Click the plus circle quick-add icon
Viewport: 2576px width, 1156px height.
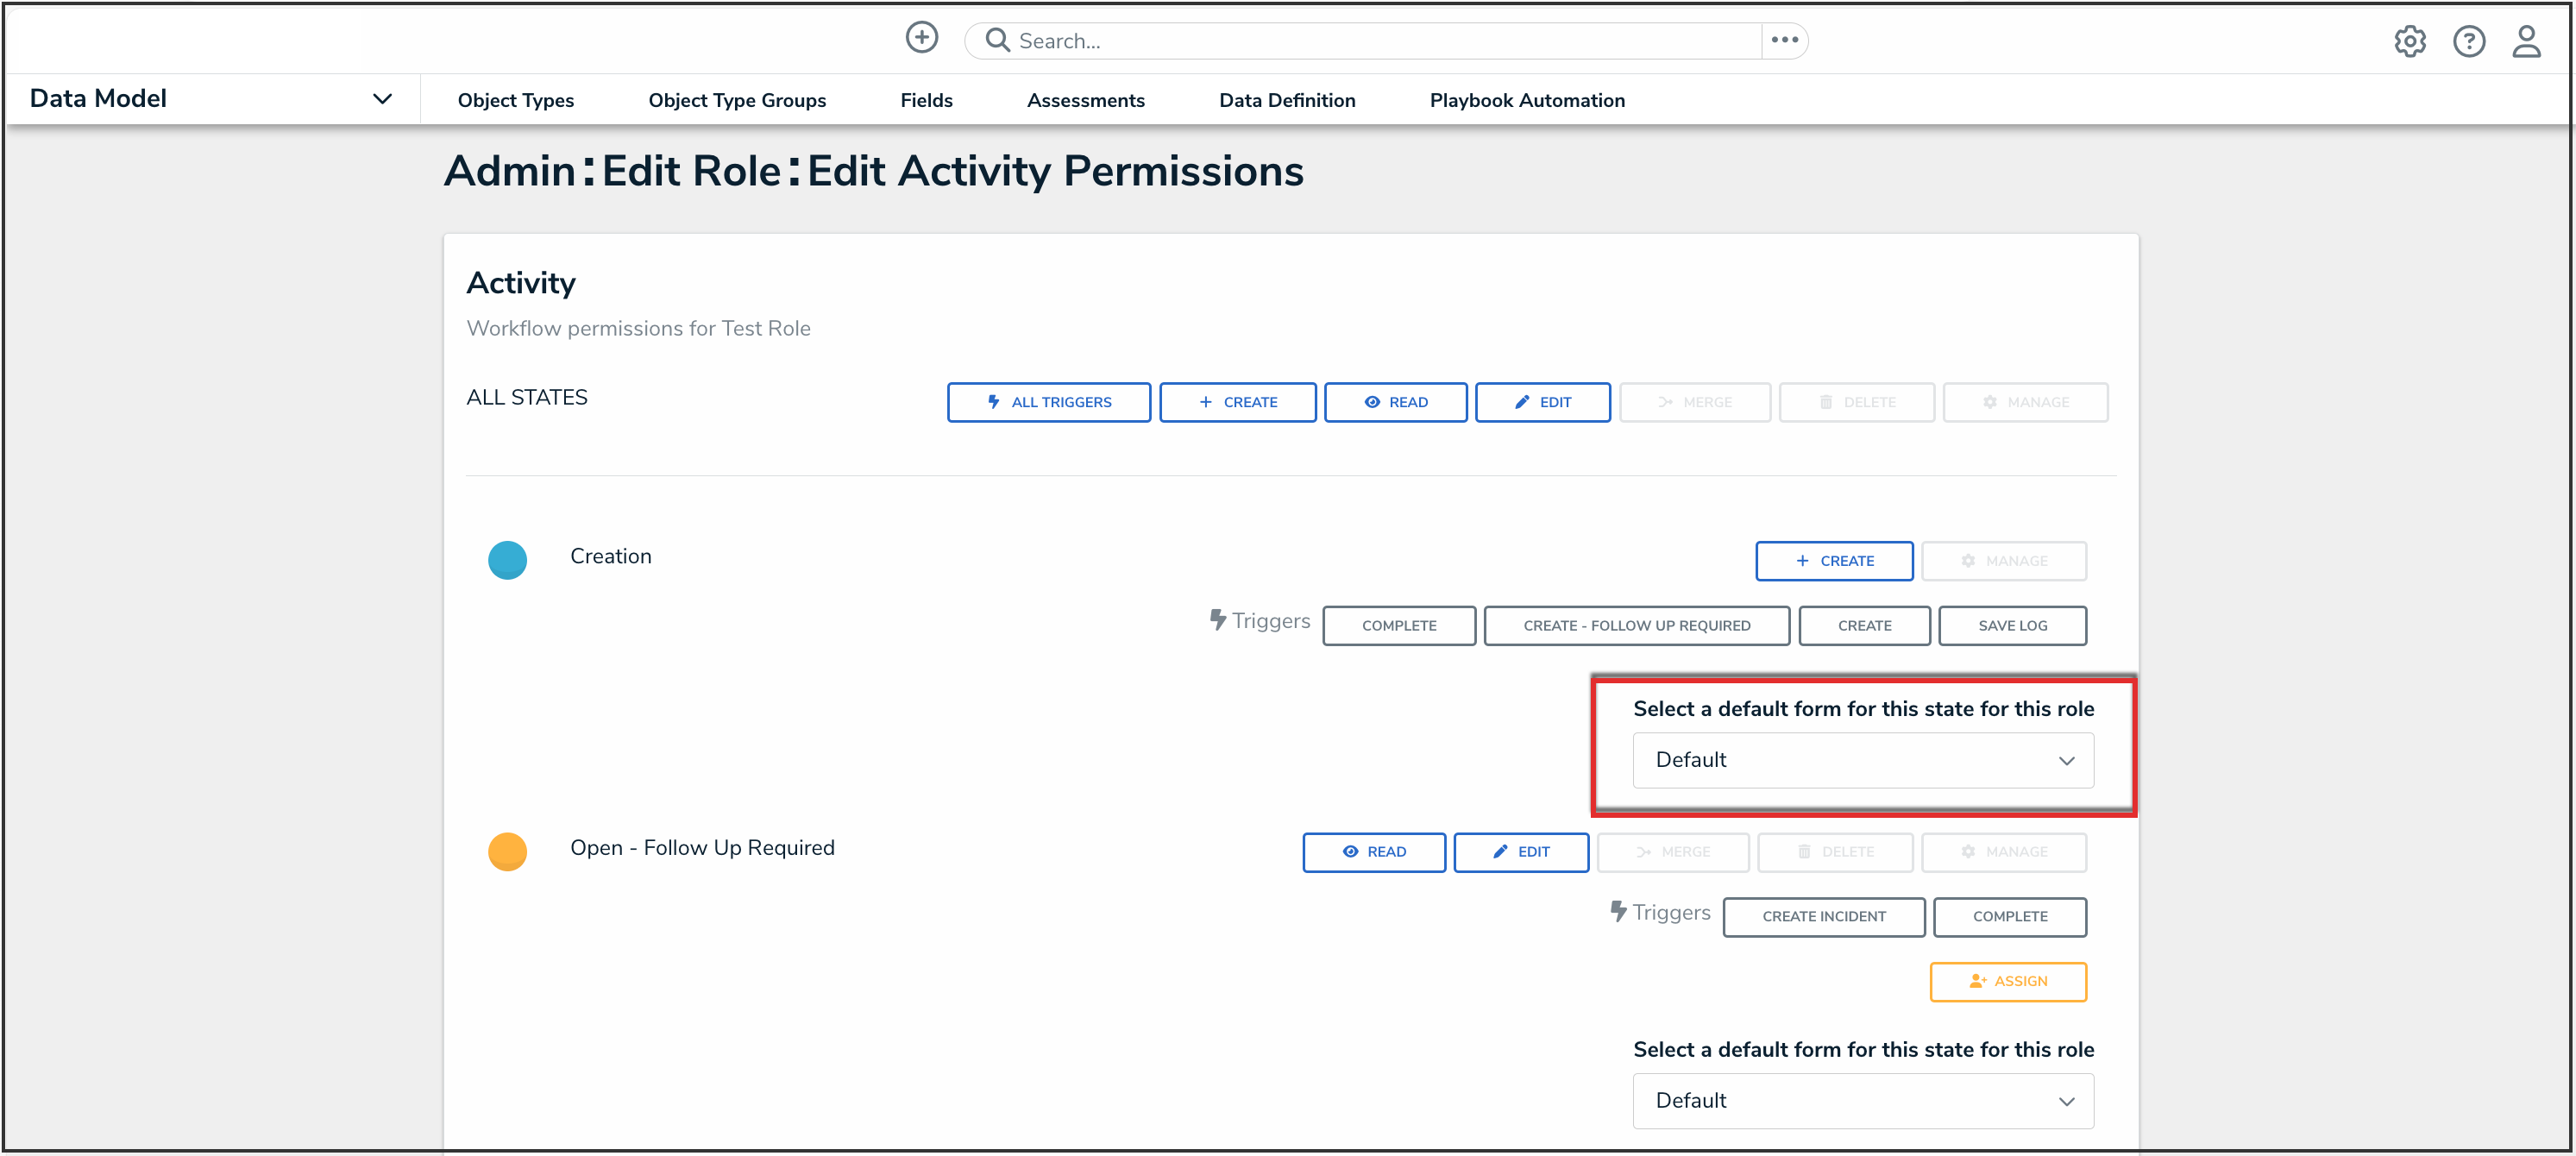[921, 38]
